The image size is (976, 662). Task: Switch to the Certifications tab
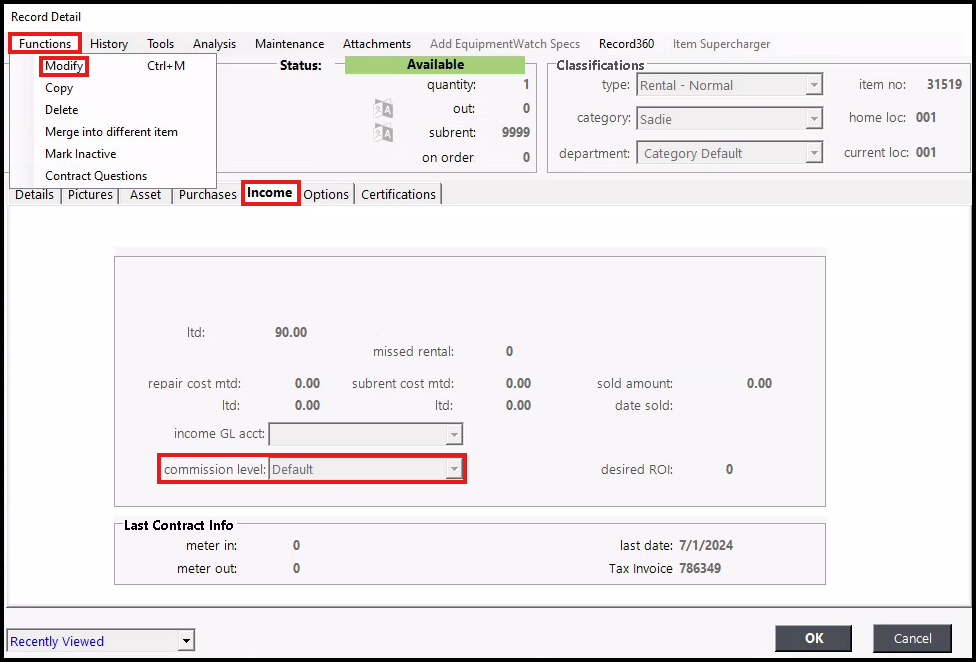point(398,194)
